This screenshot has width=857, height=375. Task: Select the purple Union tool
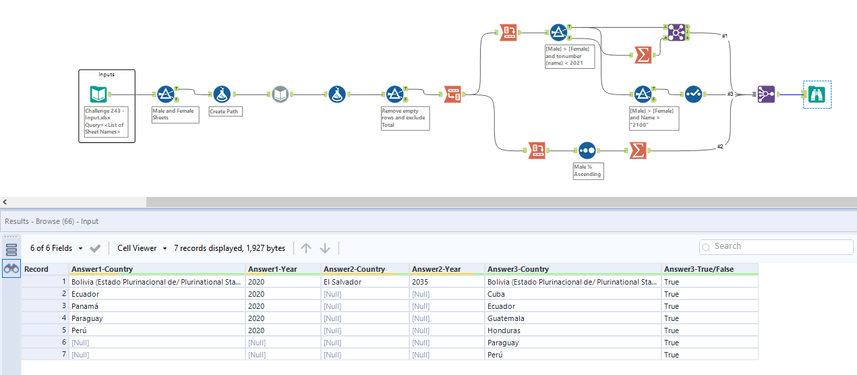766,94
